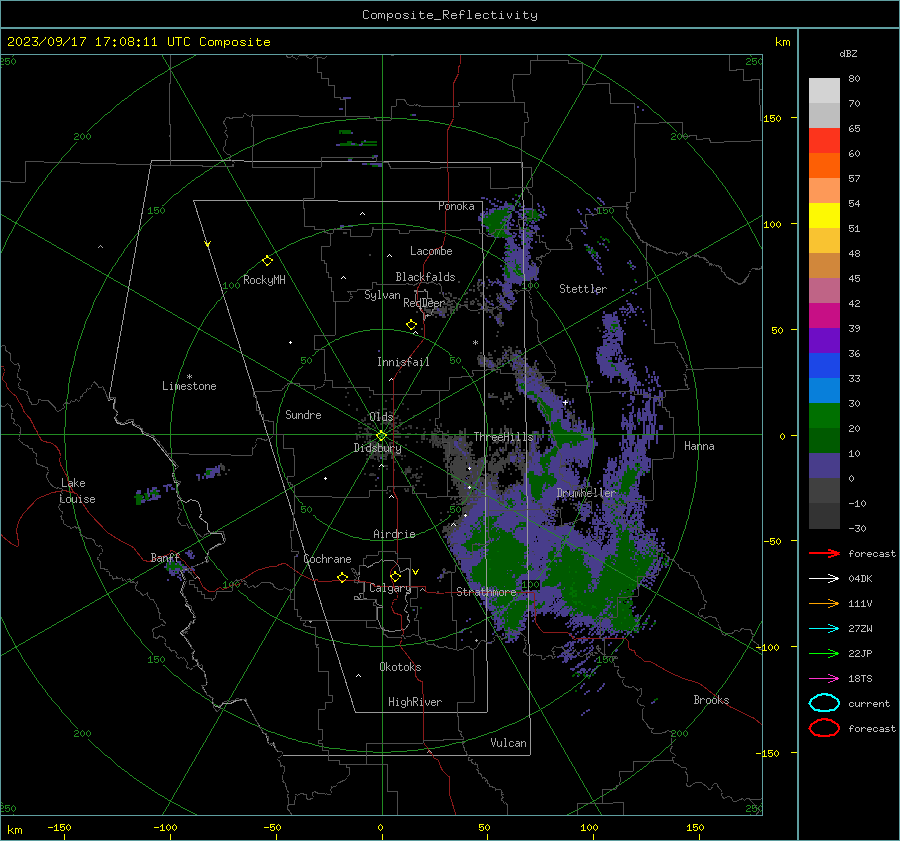Click the Drumheller city label
This screenshot has height=841, width=900.
(585, 493)
